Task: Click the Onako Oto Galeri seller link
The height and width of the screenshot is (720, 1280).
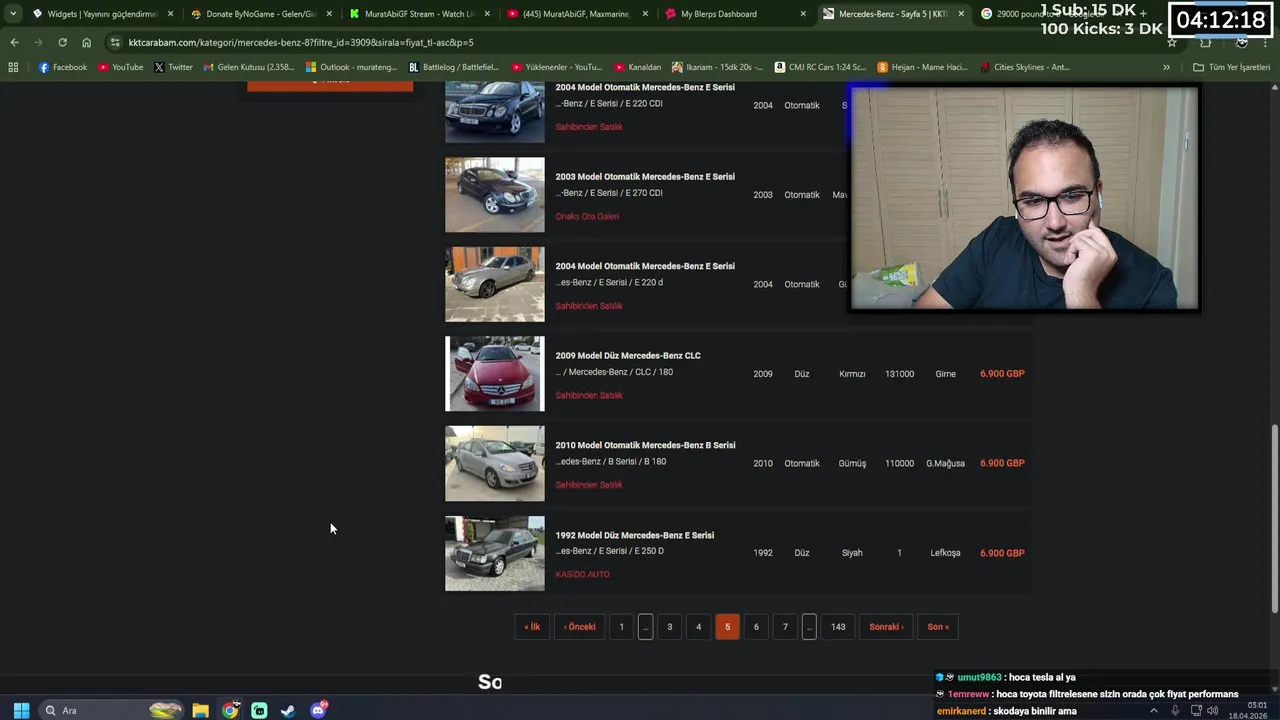Action: [587, 216]
